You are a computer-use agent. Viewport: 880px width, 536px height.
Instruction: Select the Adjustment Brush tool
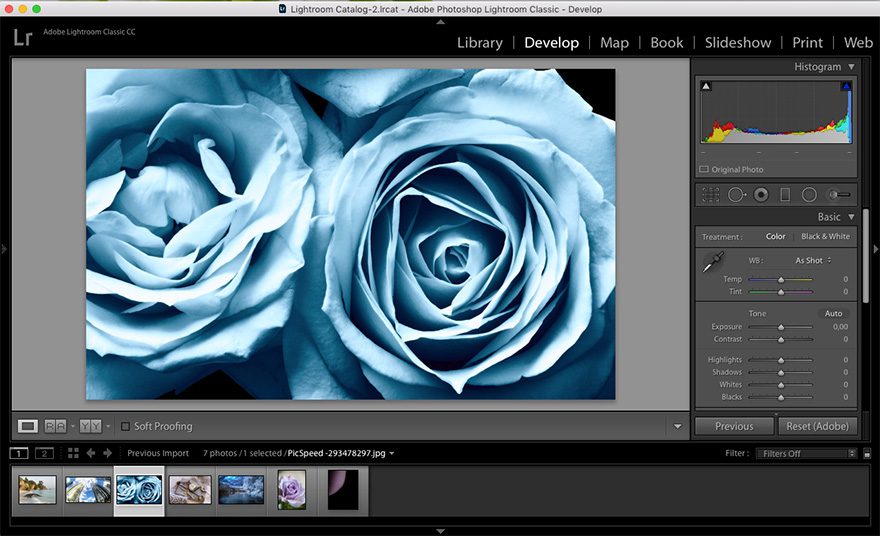[x=839, y=195]
